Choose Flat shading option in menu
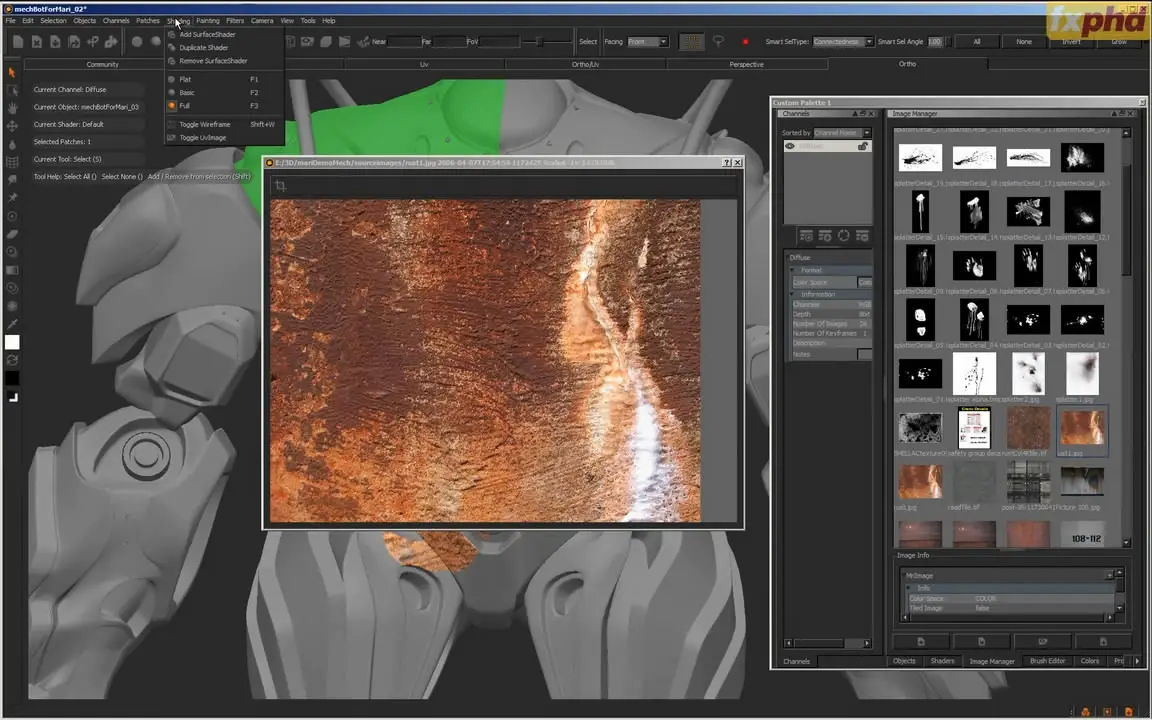Image resolution: width=1152 pixels, height=720 pixels. pos(185,79)
